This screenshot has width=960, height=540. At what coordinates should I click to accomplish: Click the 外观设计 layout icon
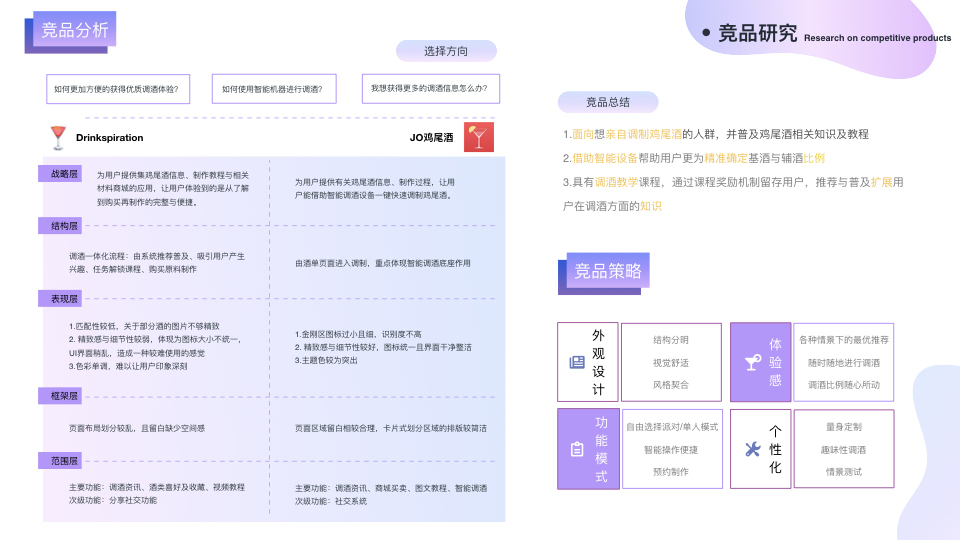pos(577,362)
